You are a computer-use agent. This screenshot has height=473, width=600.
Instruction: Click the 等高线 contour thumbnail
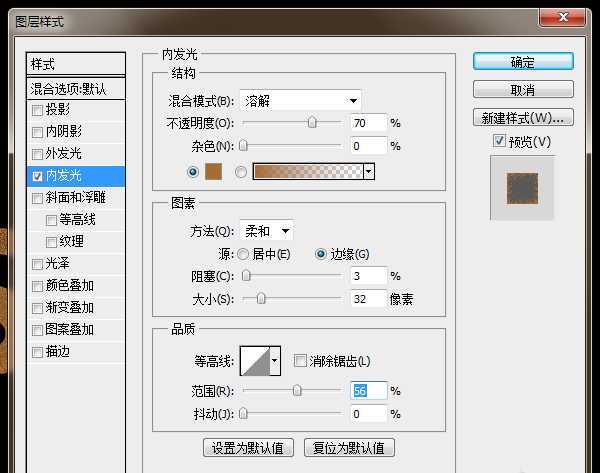(x=254, y=361)
